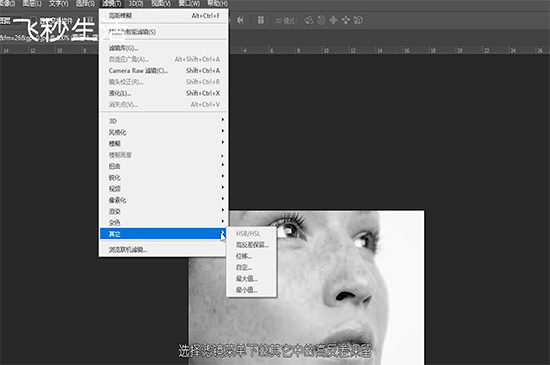Open the 视图(V) menu in menu bar
550x365 pixels.
161,4
